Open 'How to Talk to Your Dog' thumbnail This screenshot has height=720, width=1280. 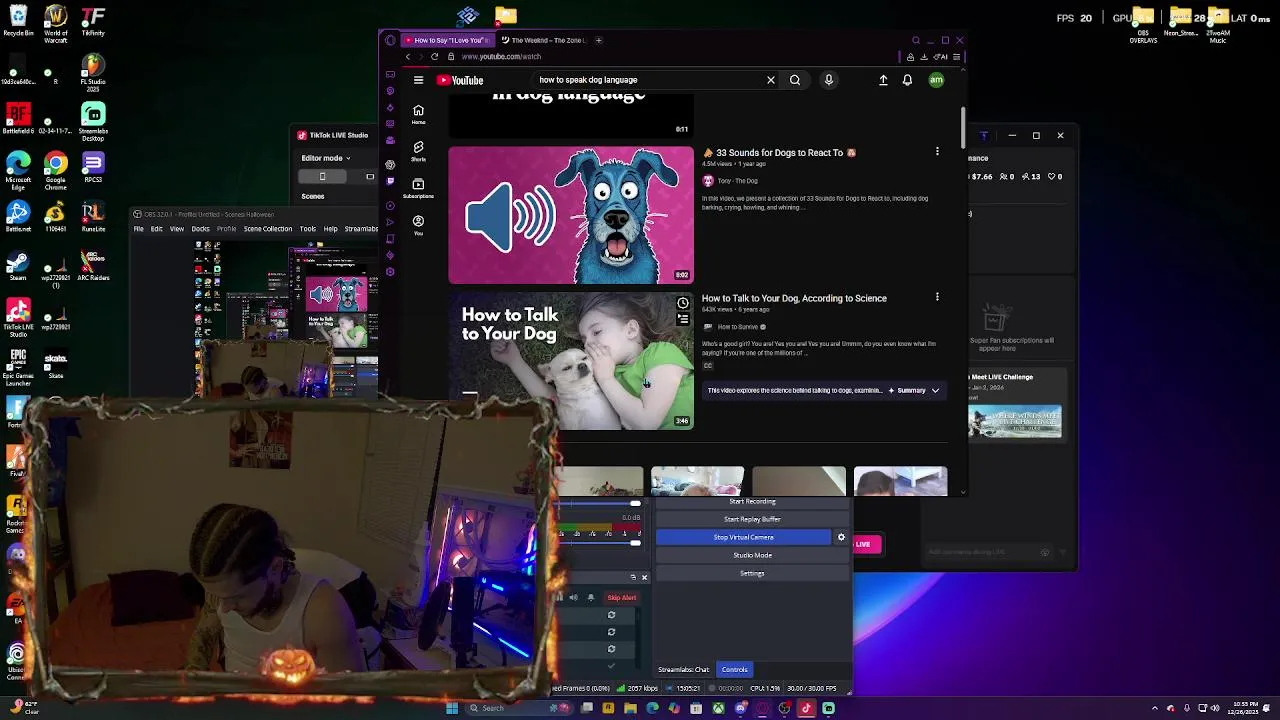pos(571,361)
